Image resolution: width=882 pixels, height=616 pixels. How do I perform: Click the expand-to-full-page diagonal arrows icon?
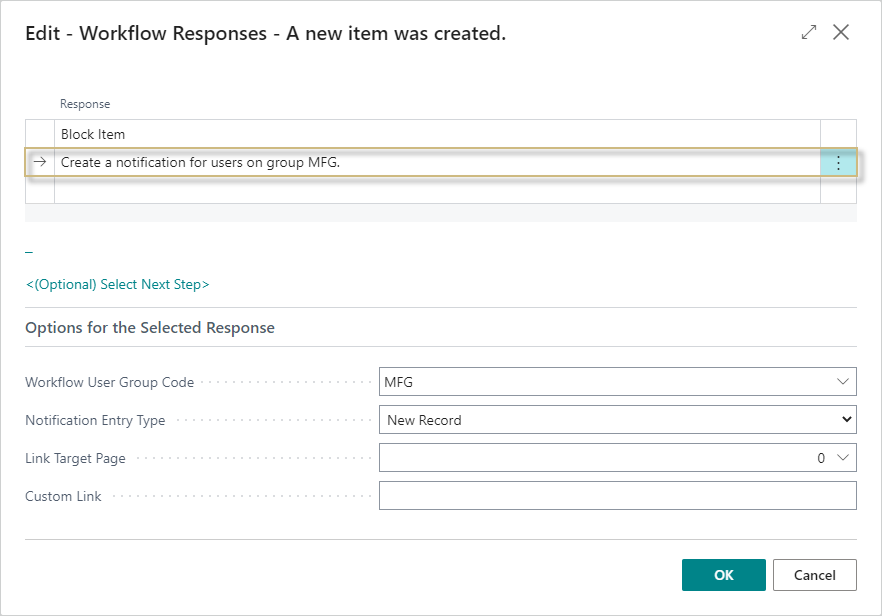click(808, 32)
